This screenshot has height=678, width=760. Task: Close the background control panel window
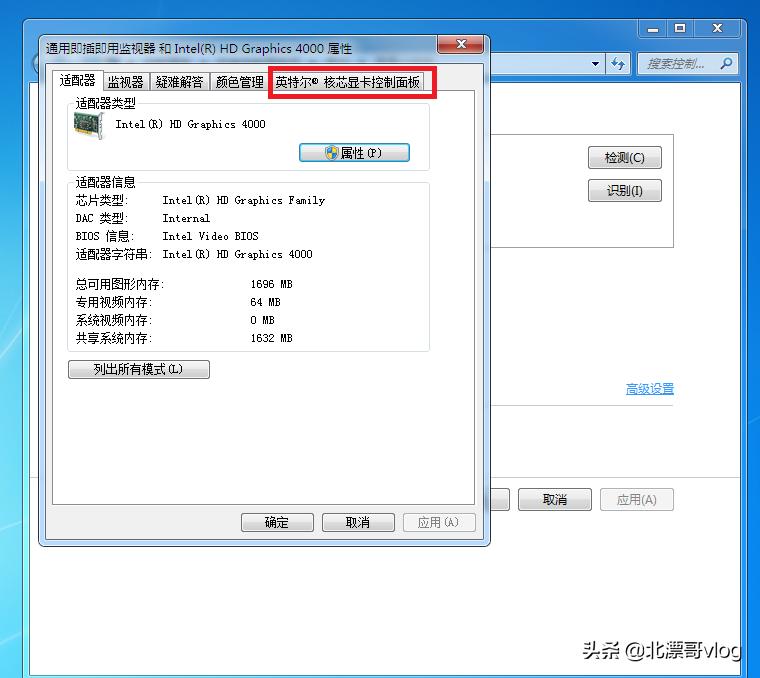[717, 29]
